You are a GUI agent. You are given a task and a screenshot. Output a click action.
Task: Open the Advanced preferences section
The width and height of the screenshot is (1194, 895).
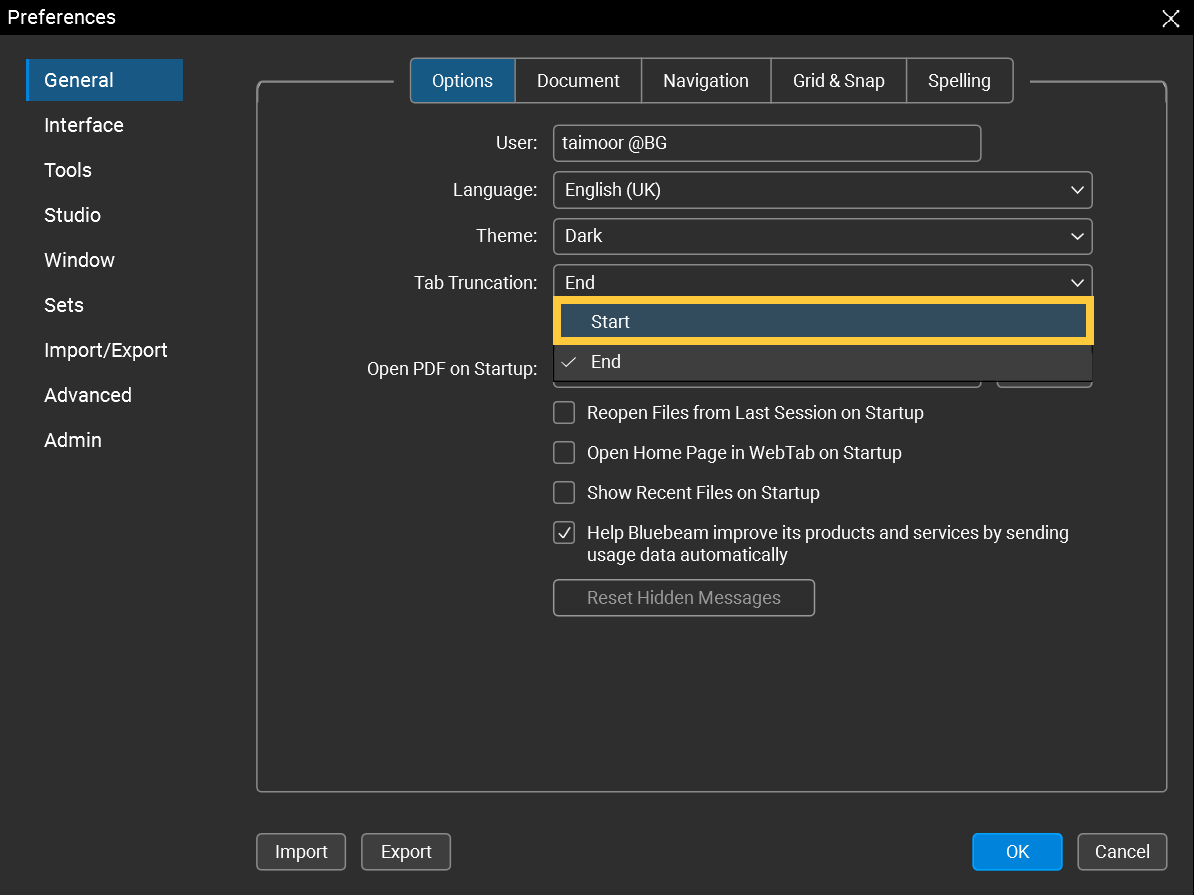pos(87,395)
